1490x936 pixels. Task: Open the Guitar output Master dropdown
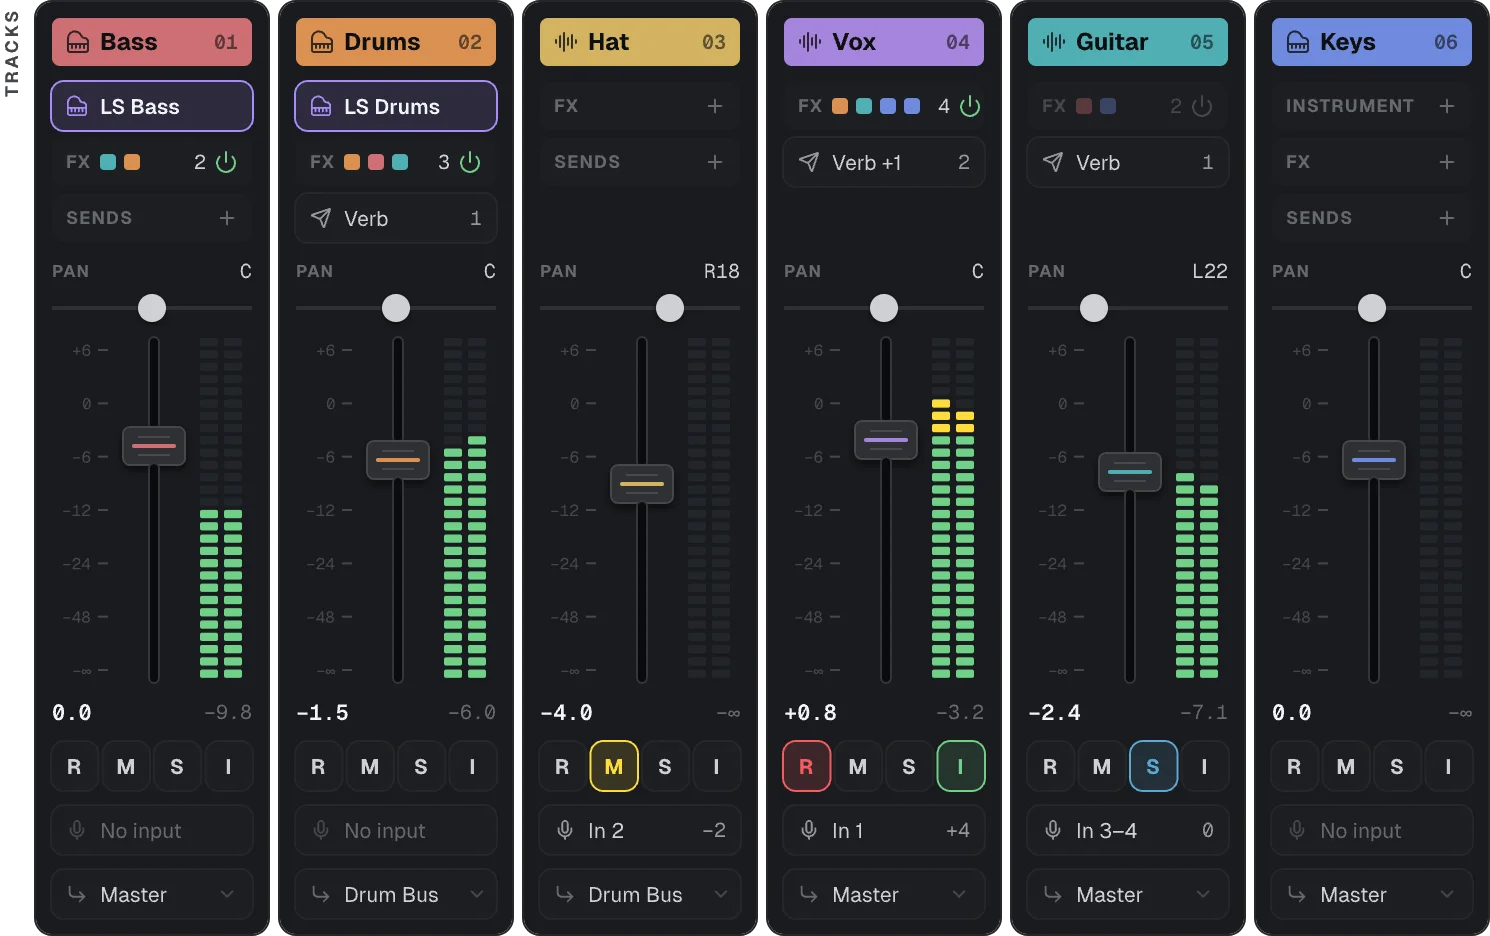pos(1128,894)
